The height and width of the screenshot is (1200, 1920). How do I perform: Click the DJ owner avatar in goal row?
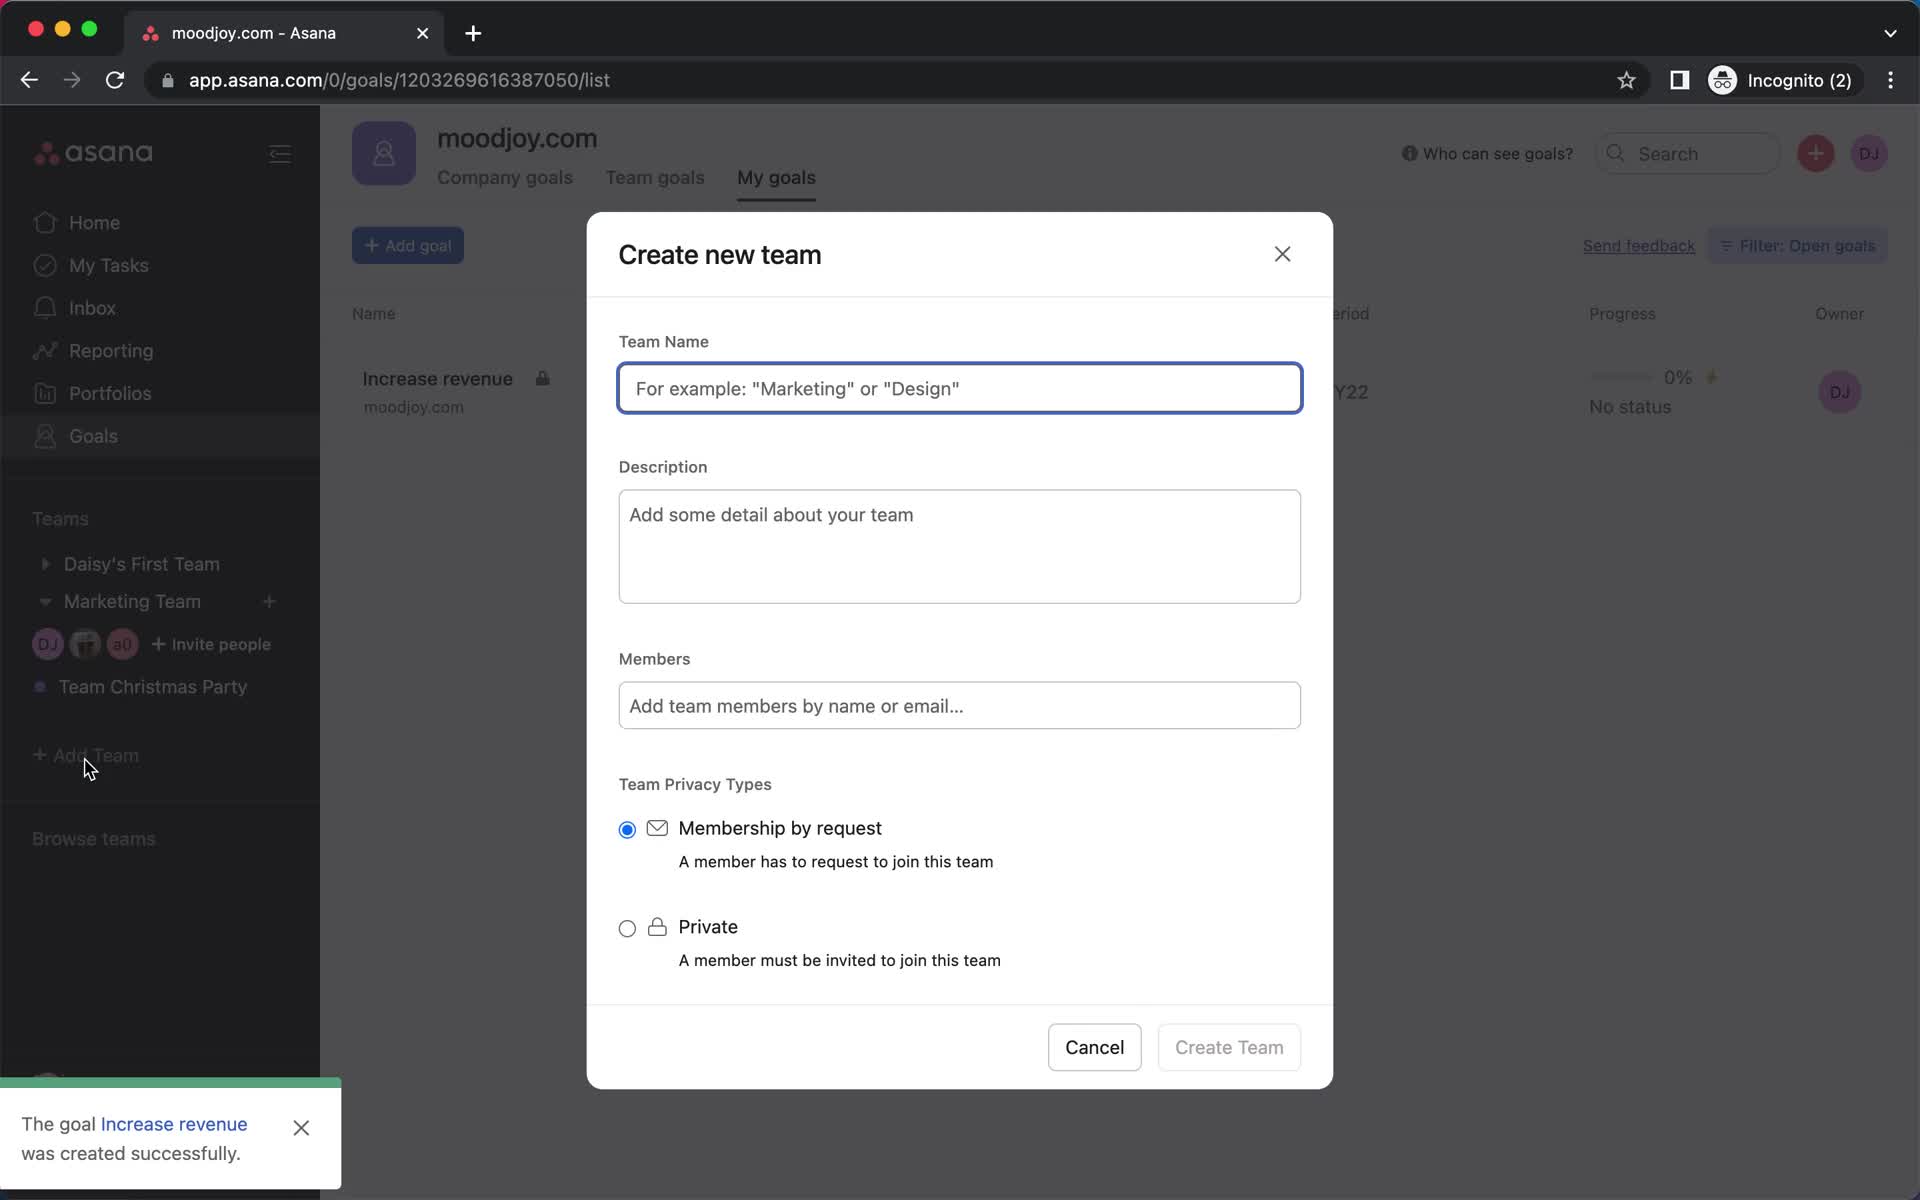[1839, 392]
